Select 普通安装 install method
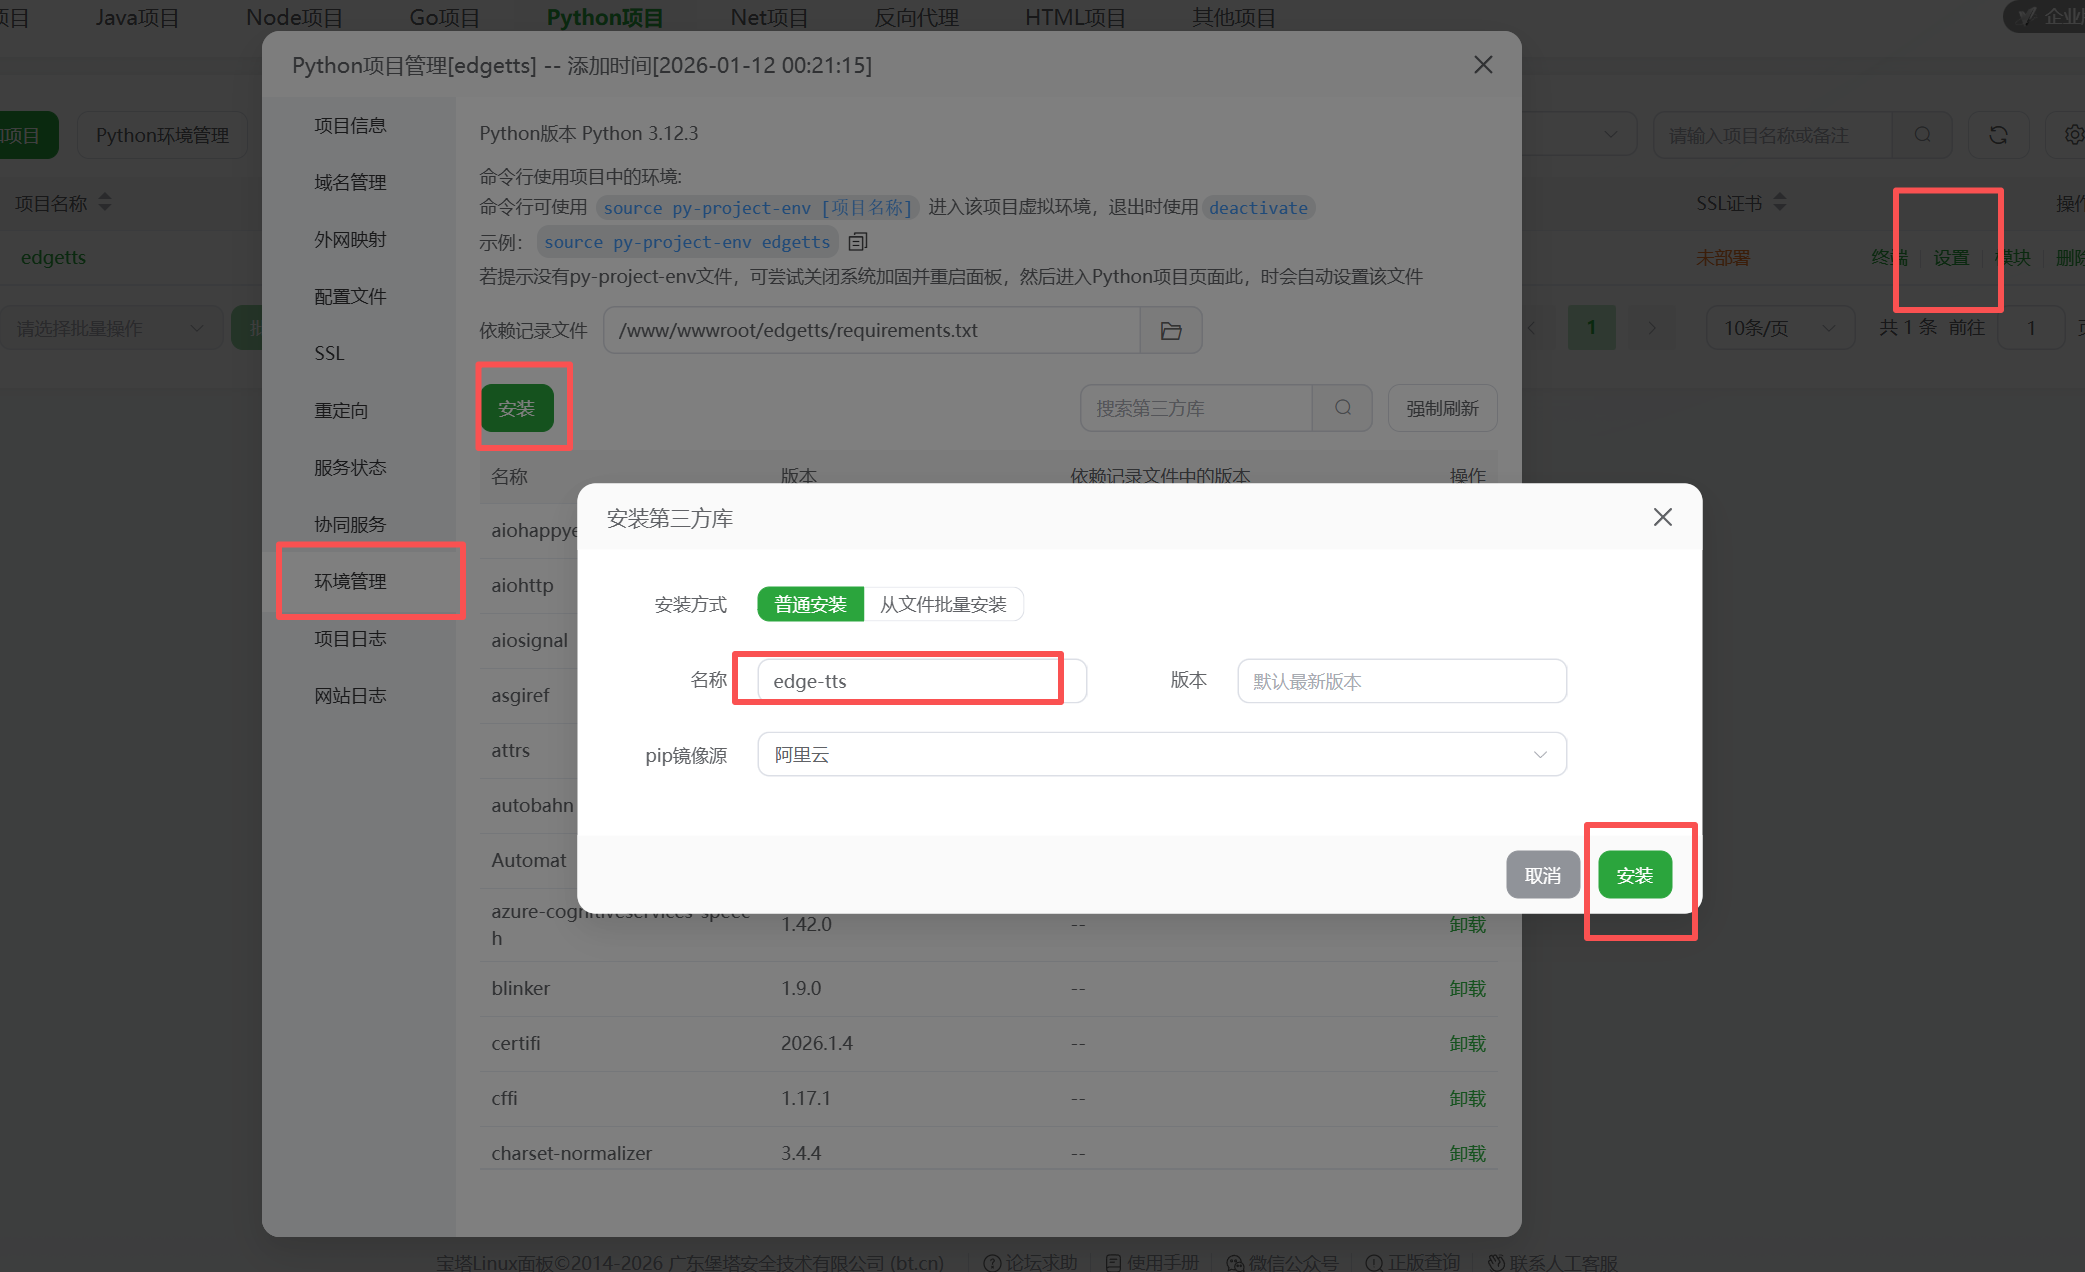Viewport: 2085px width, 1272px height. pos(810,604)
